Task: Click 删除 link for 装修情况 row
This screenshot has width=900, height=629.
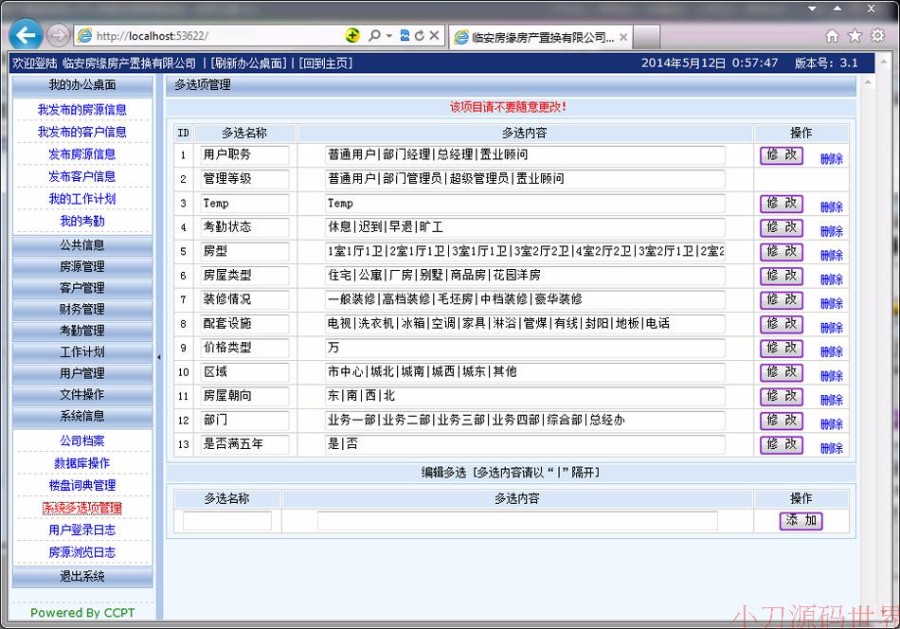Action: click(x=831, y=304)
